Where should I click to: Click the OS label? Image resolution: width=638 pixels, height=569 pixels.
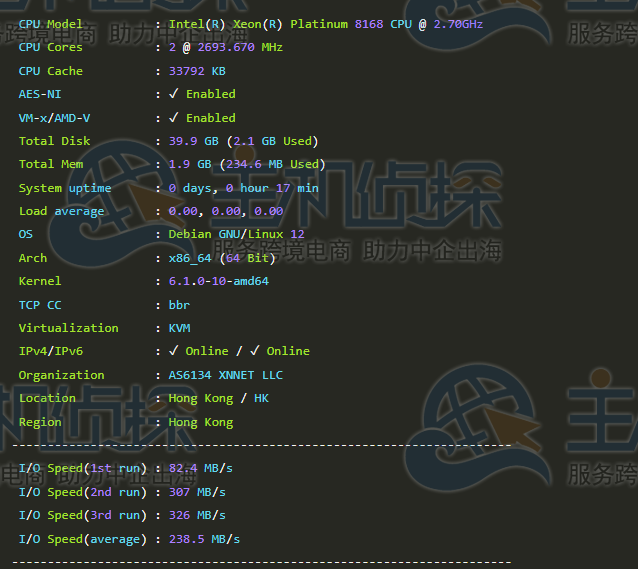26,234
